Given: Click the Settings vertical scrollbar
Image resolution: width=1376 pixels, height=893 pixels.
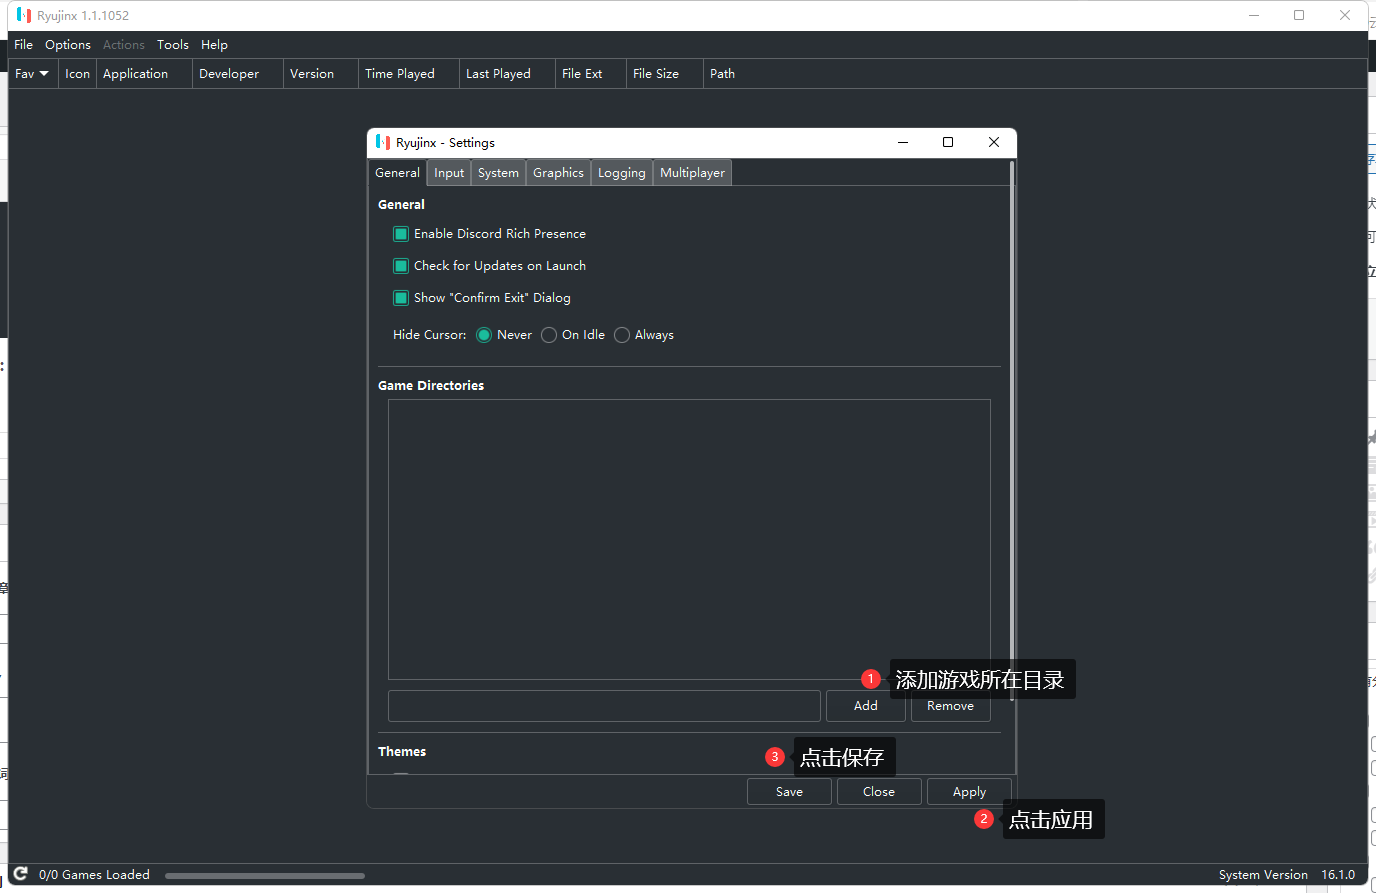Looking at the screenshot, I should 1012,430.
